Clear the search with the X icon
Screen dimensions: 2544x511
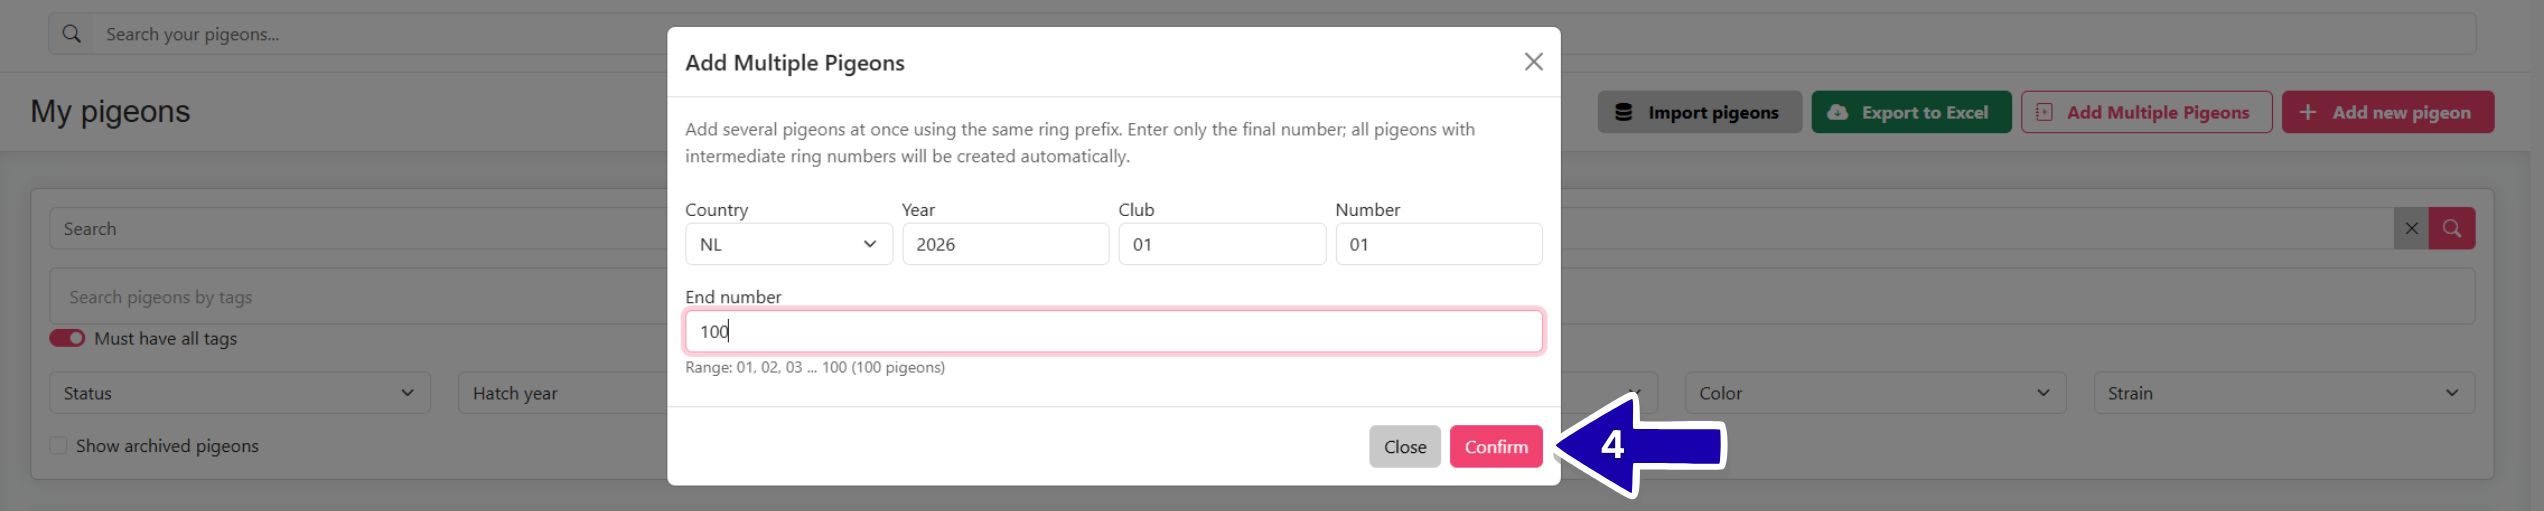pos(2411,229)
